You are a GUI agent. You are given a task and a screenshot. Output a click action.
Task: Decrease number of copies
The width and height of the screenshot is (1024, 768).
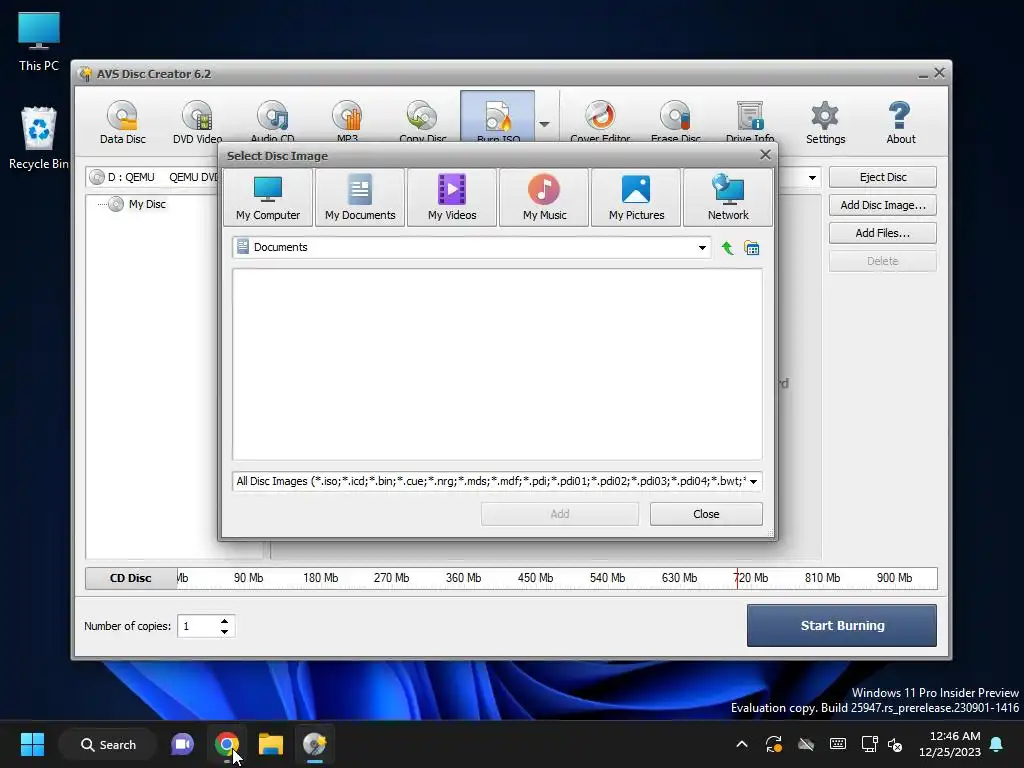225,632
